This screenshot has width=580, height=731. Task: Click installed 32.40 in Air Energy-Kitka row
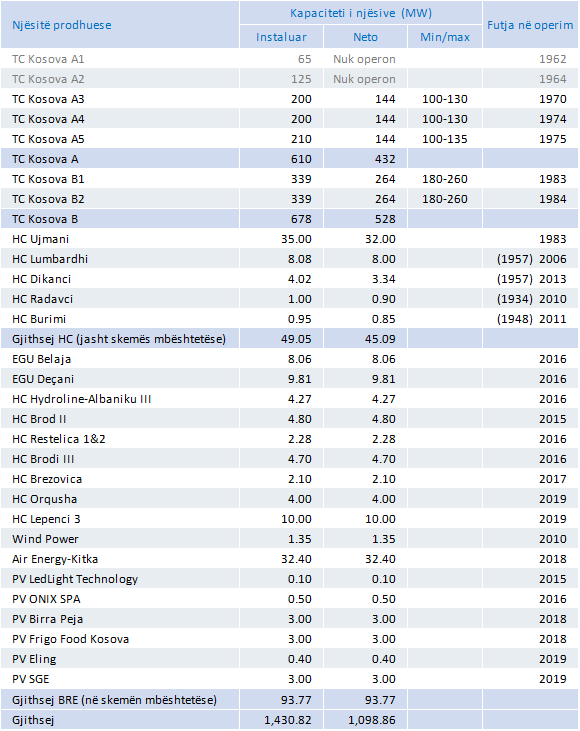click(296, 559)
